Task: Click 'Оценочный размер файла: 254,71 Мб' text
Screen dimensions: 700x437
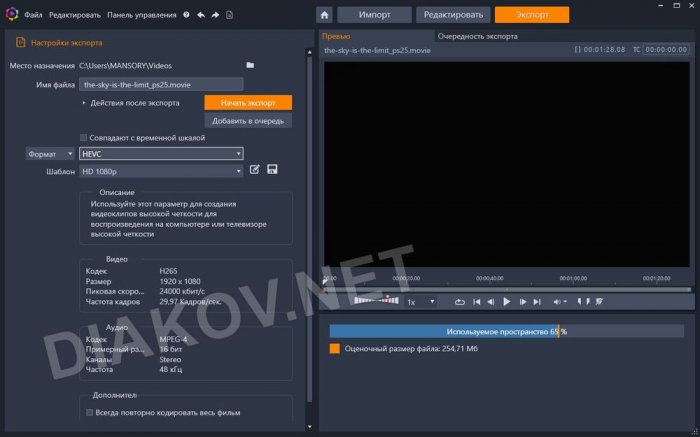Action: pos(411,349)
